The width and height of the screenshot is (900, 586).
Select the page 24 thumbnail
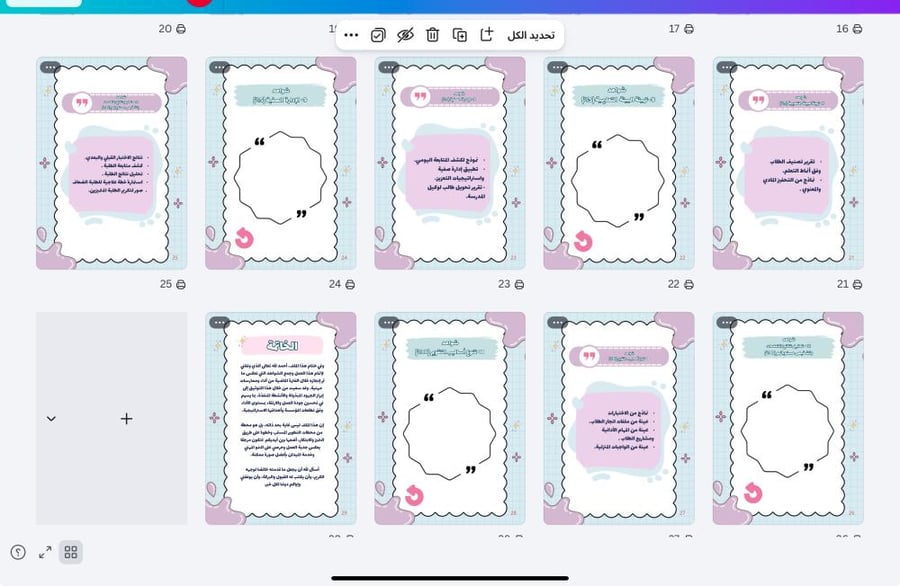[x=281, y=163]
